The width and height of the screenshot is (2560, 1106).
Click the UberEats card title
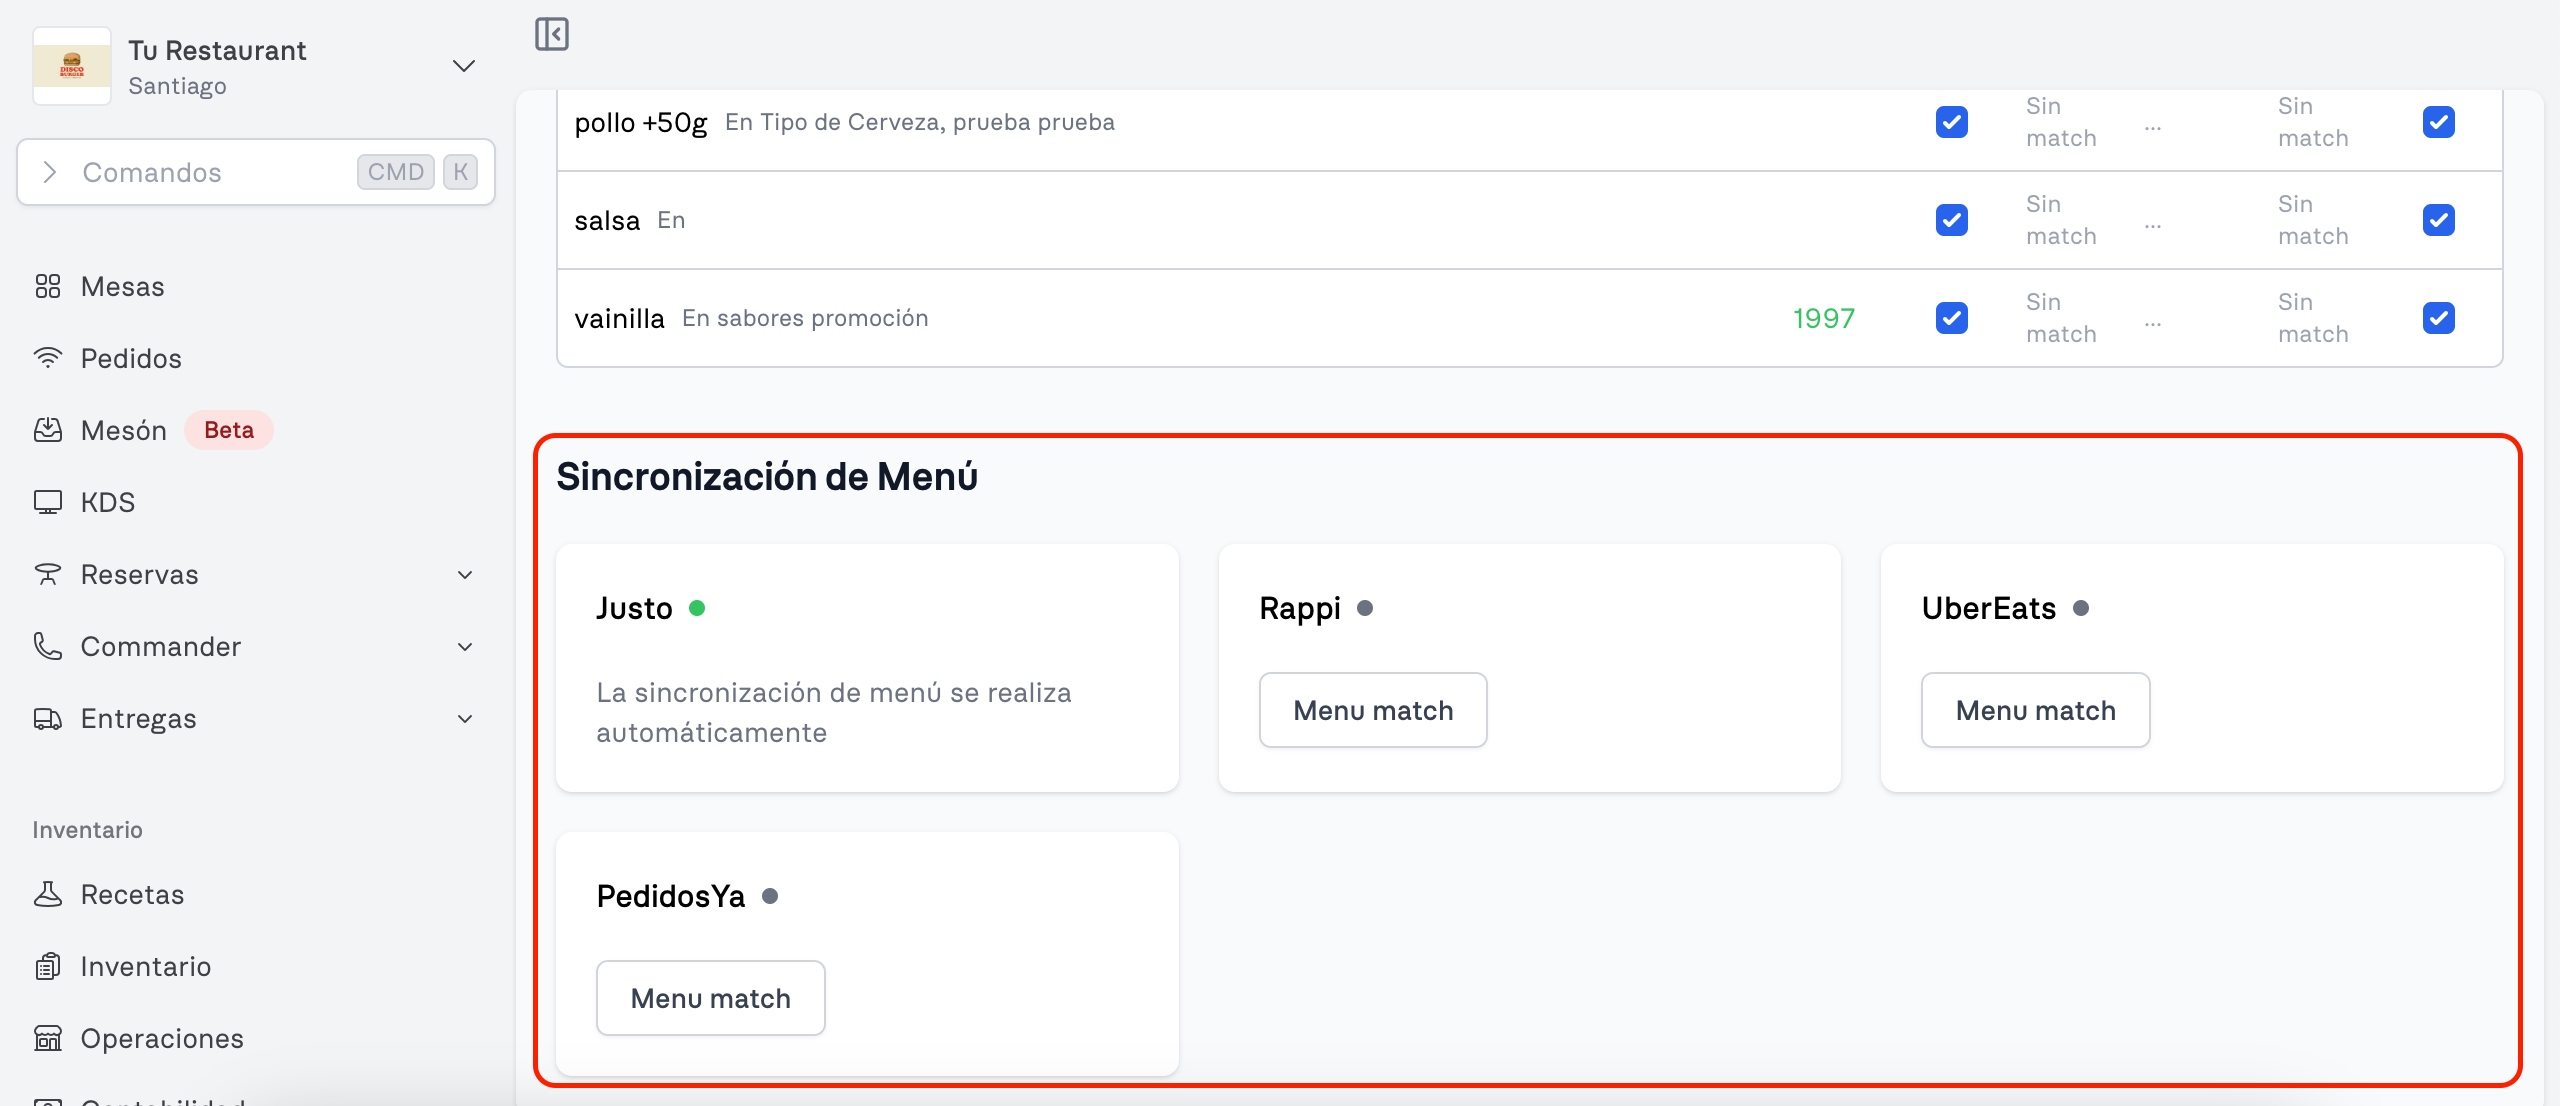1989,608
